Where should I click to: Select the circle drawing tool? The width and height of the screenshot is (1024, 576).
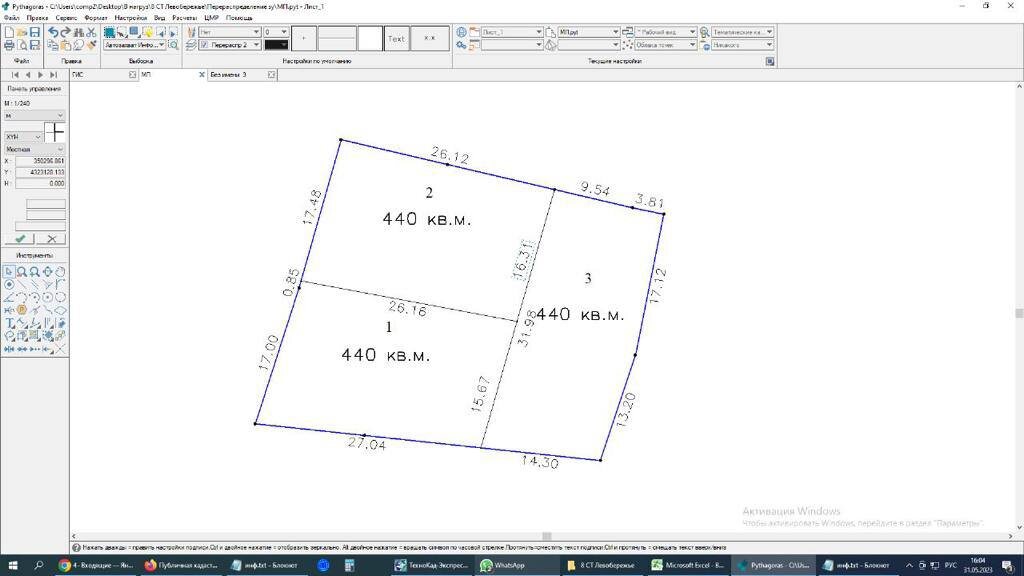click(48, 297)
